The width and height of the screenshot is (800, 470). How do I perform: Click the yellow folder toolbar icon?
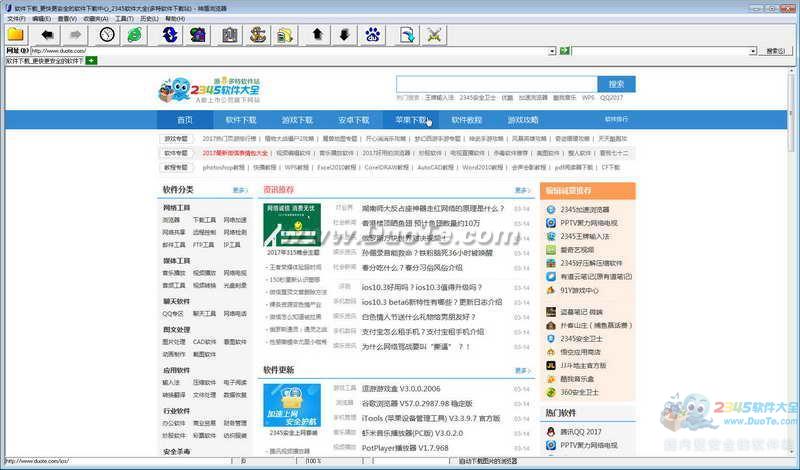[x=16, y=35]
